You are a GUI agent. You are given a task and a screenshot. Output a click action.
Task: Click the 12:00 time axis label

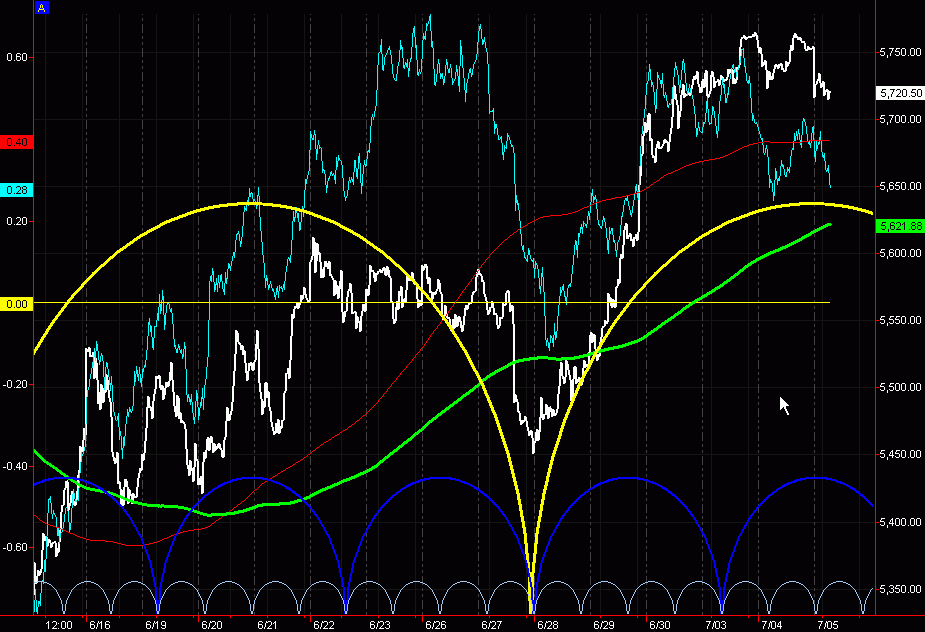(59, 626)
